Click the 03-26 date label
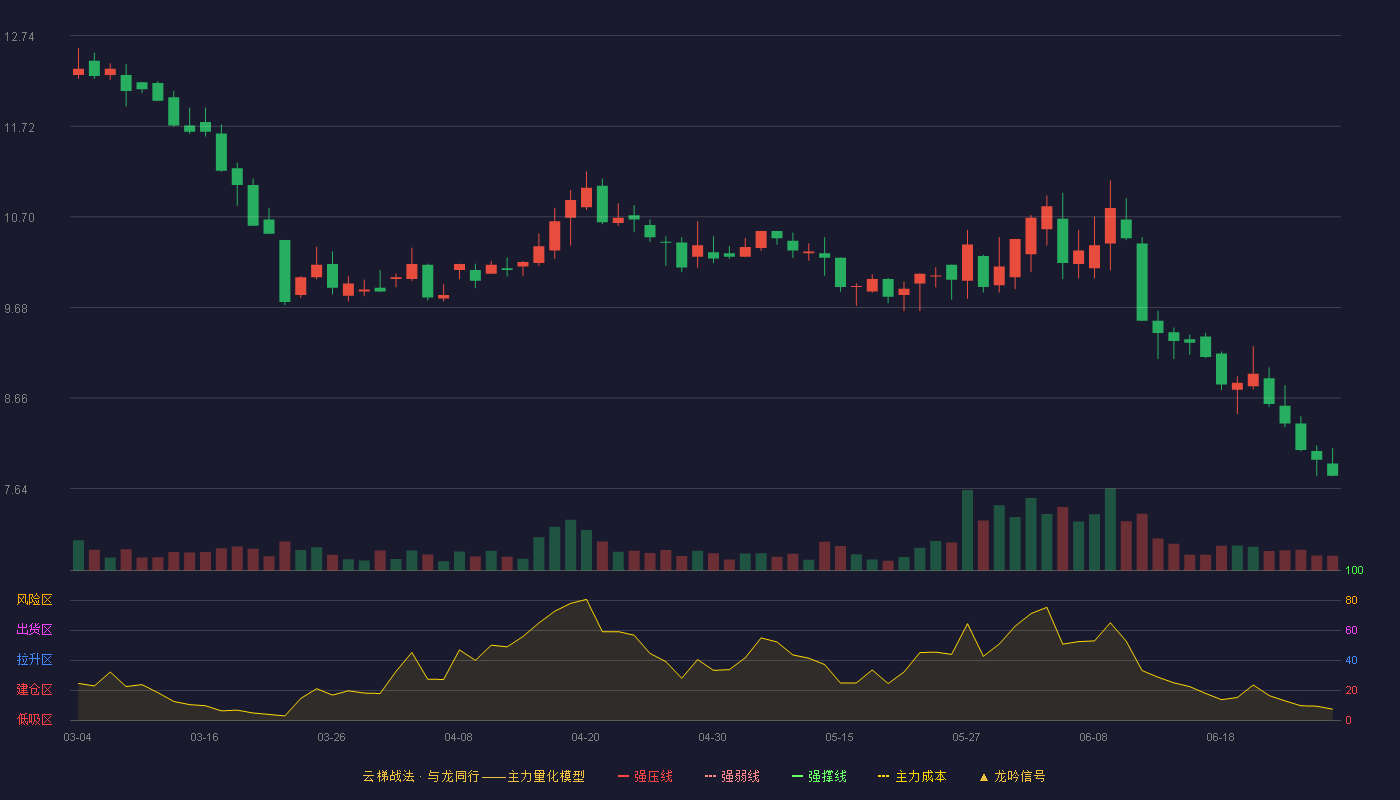Viewport: 1400px width, 800px height. (331, 737)
